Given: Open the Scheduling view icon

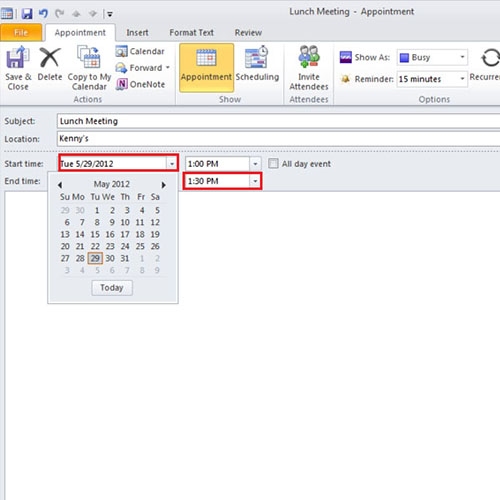Looking at the screenshot, I should point(257,57).
